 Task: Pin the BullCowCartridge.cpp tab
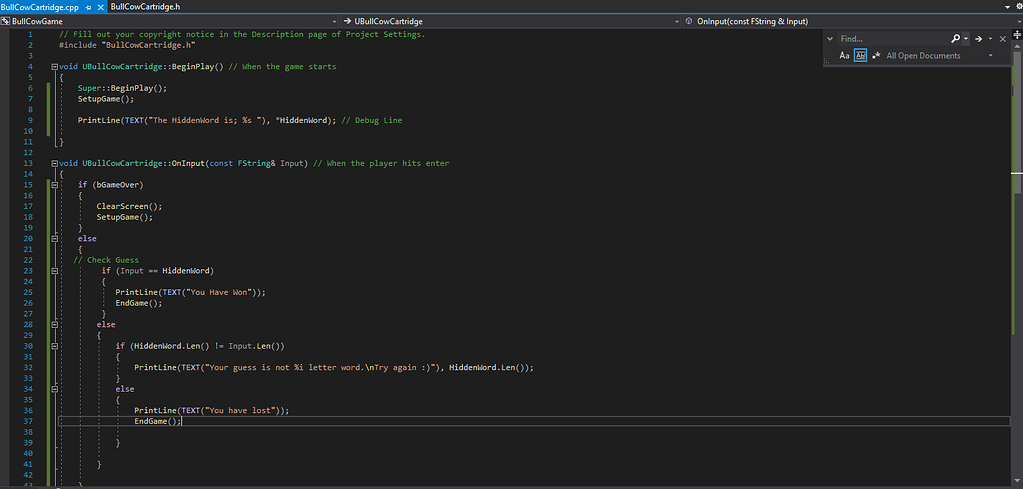click(x=88, y=7)
